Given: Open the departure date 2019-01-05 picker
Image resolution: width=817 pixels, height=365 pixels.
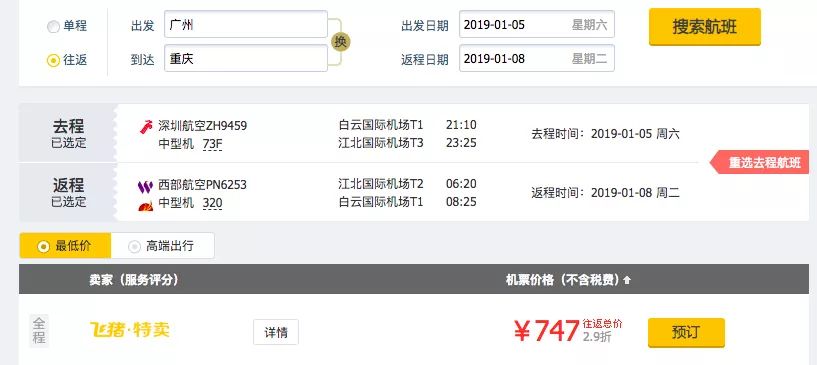Looking at the screenshot, I should click(537, 24).
